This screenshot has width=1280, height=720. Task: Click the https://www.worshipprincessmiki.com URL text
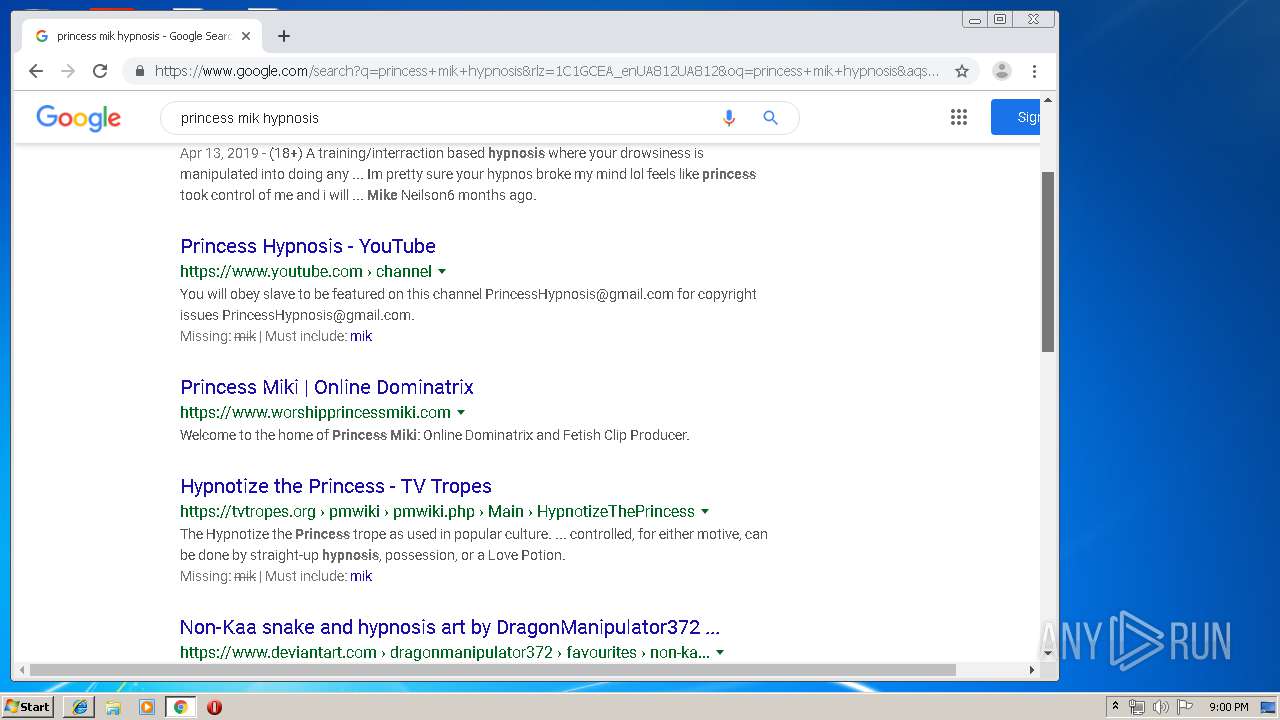coord(315,413)
